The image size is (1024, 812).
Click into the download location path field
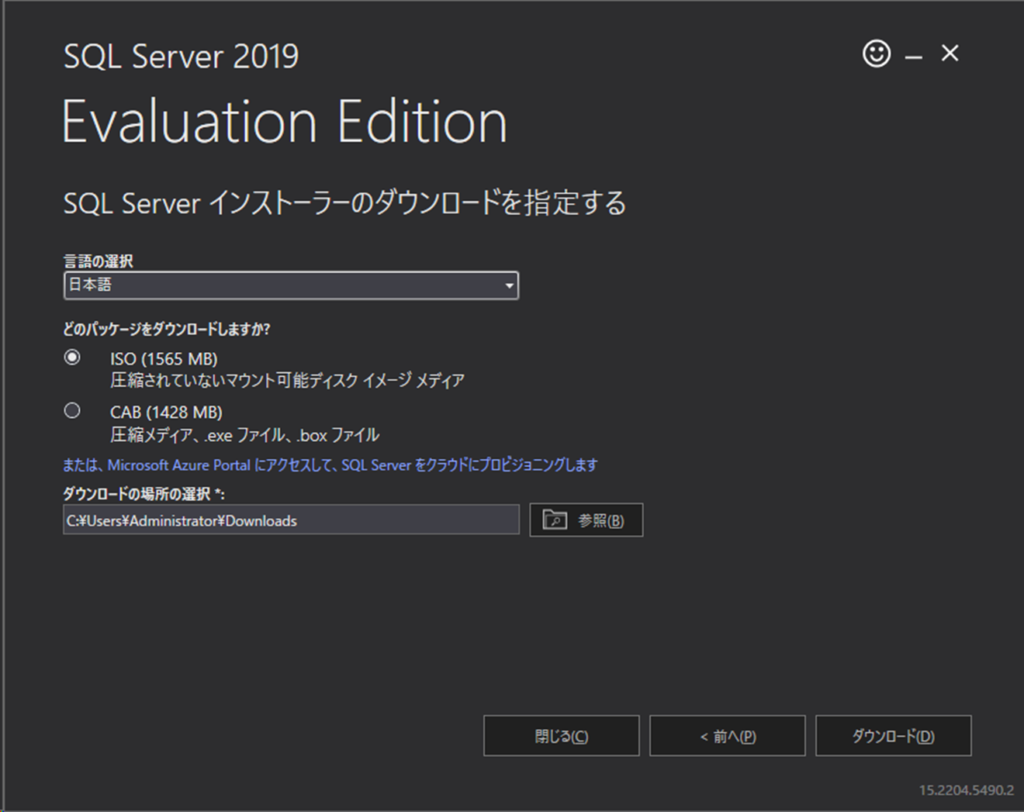[291, 520]
